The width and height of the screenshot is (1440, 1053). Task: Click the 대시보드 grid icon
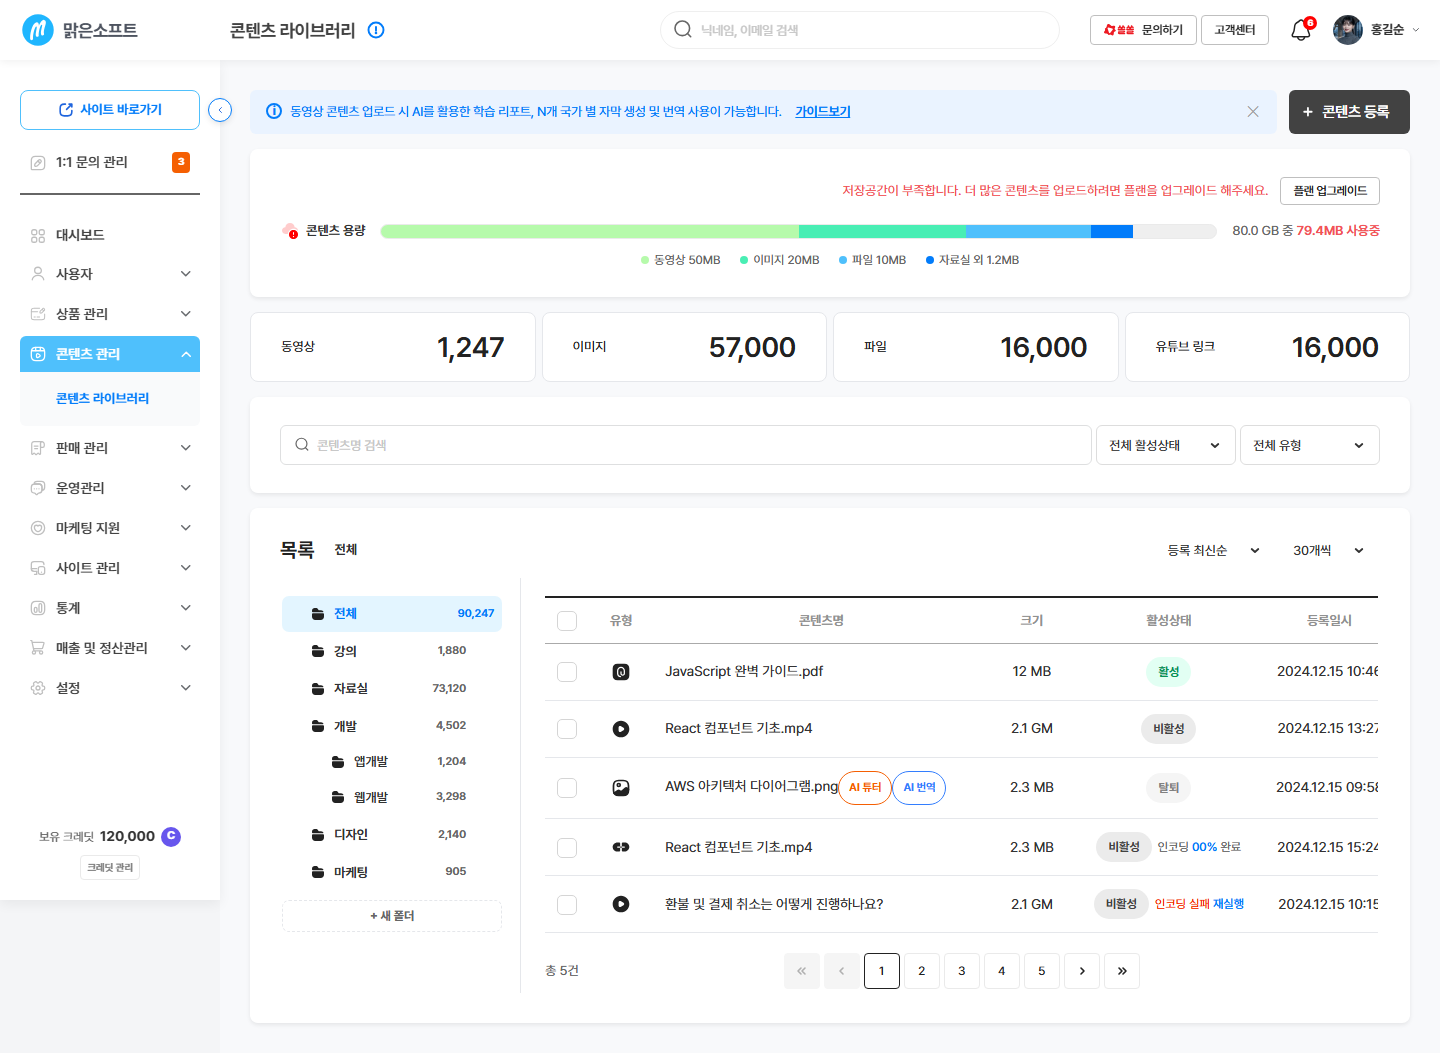coord(38,235)
